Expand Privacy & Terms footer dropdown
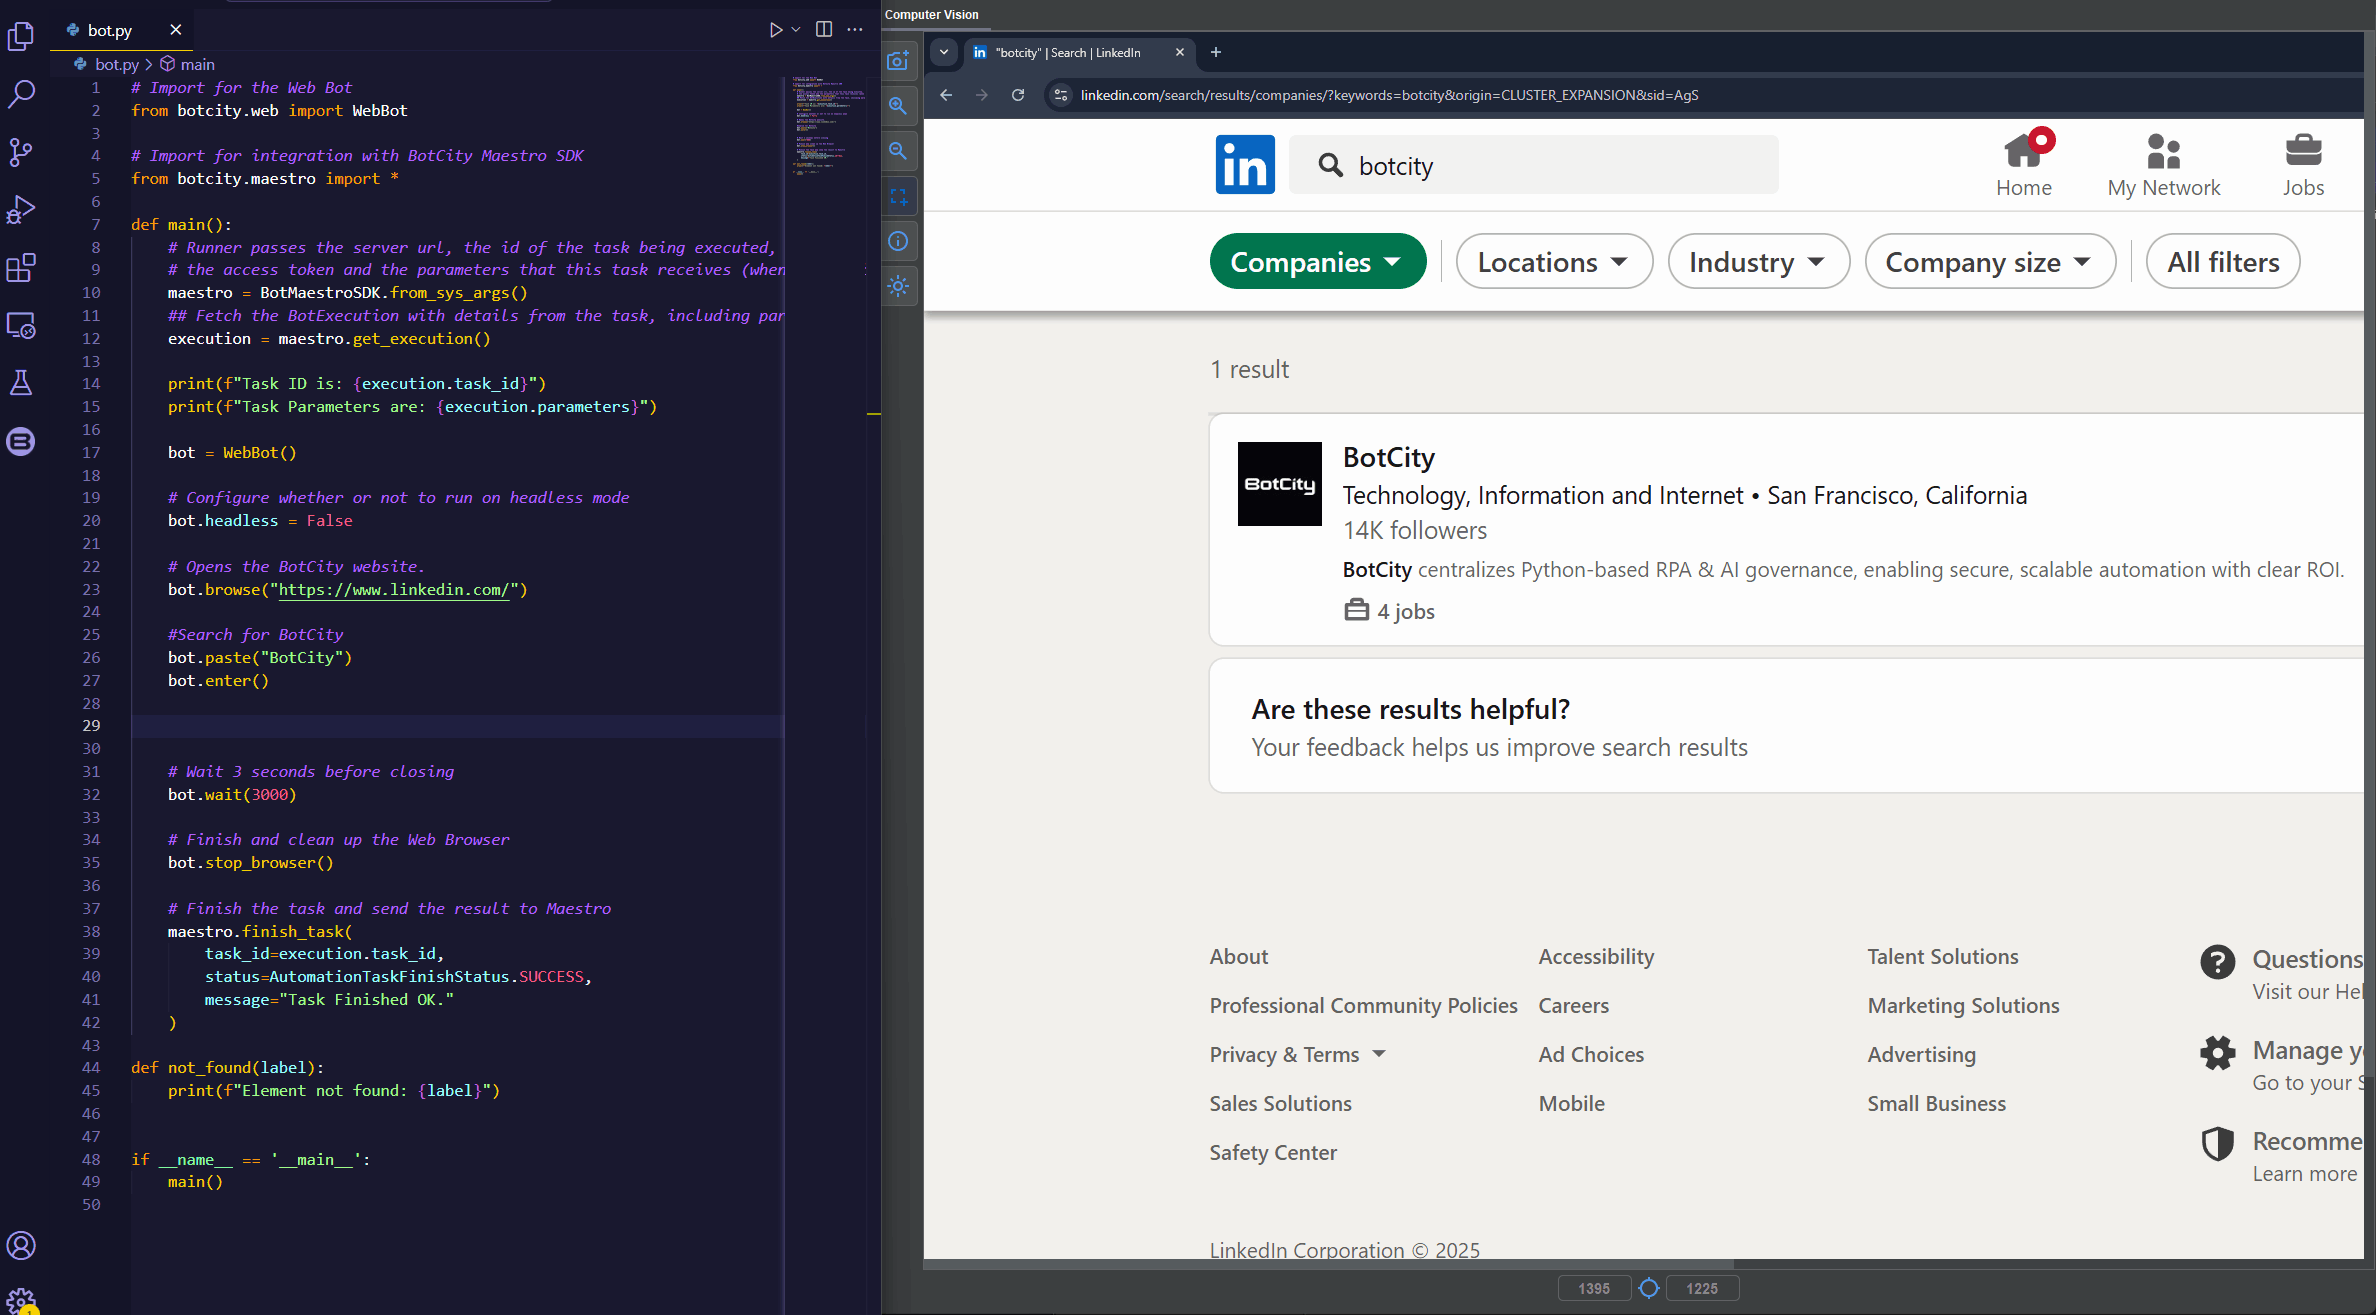2376x1315 pixels. point(1297,1054)
